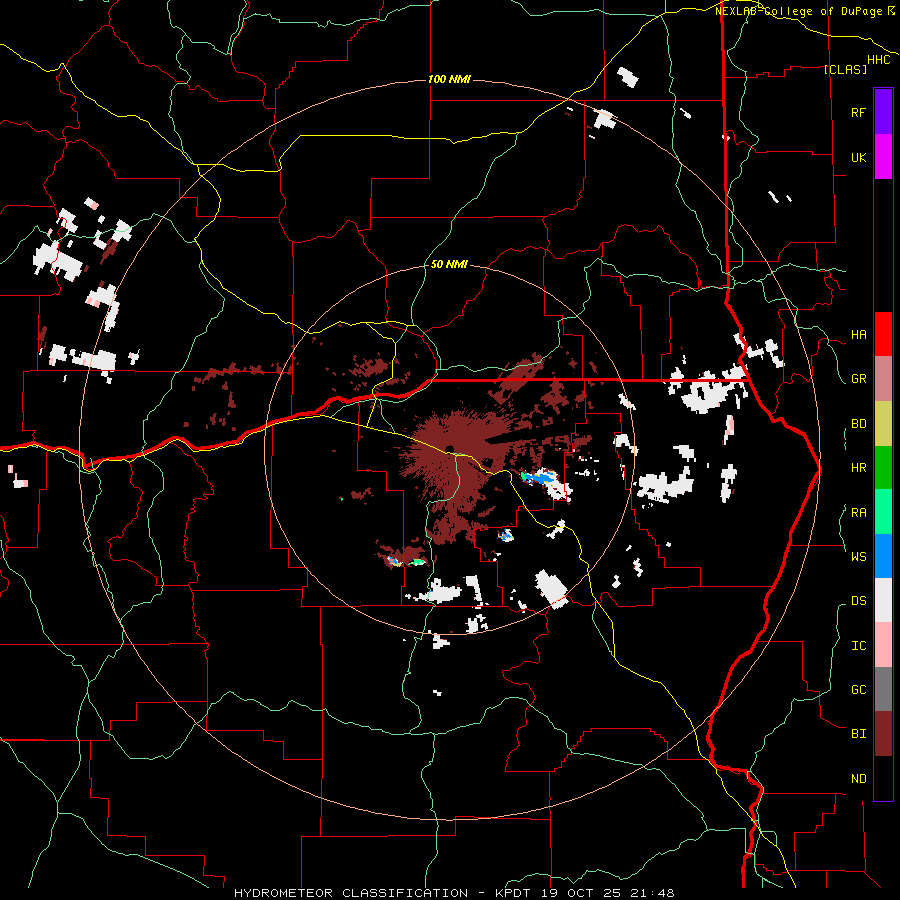
Task: Click the 19 OCT 25 date text
Action: 581,893
